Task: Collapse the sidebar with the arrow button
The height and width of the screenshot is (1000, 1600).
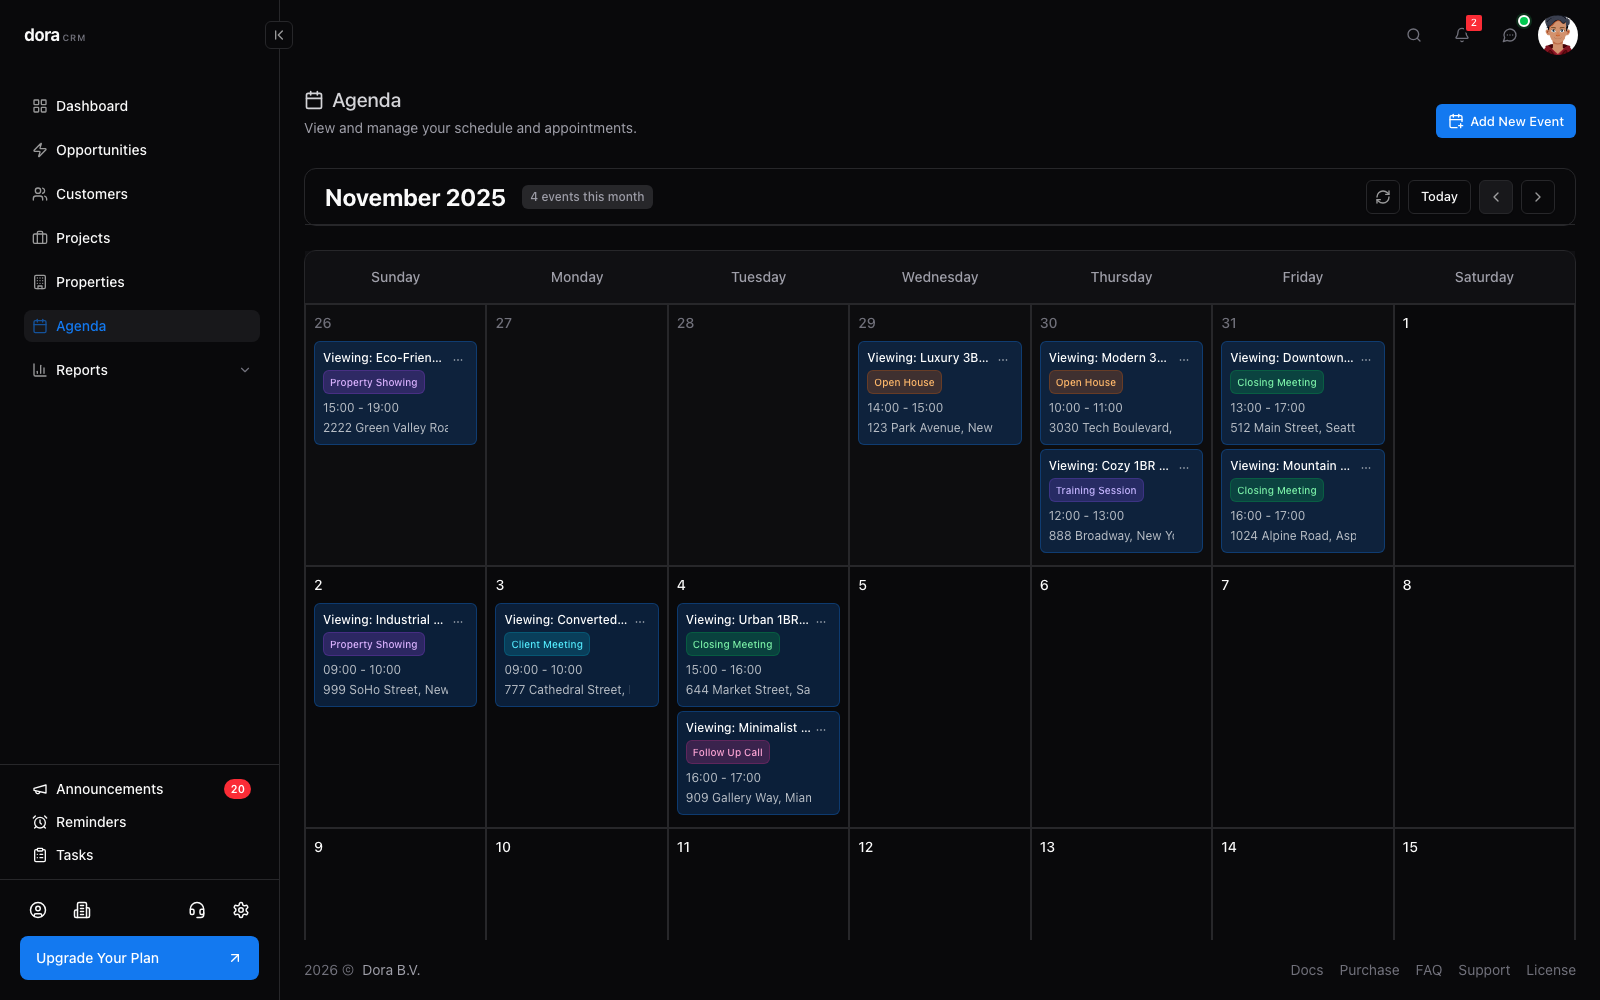Action: pyautogui.click(x=279, y=35)
